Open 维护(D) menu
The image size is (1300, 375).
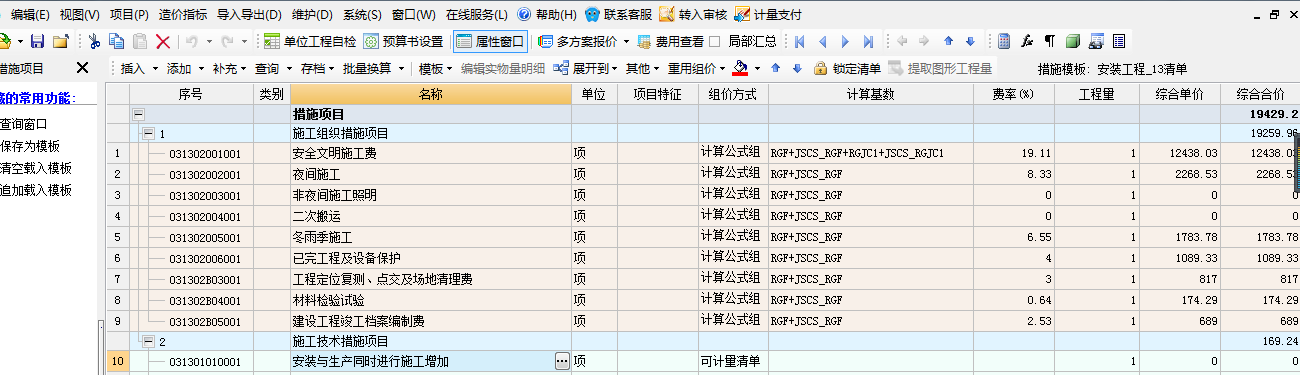pos(313,14)
